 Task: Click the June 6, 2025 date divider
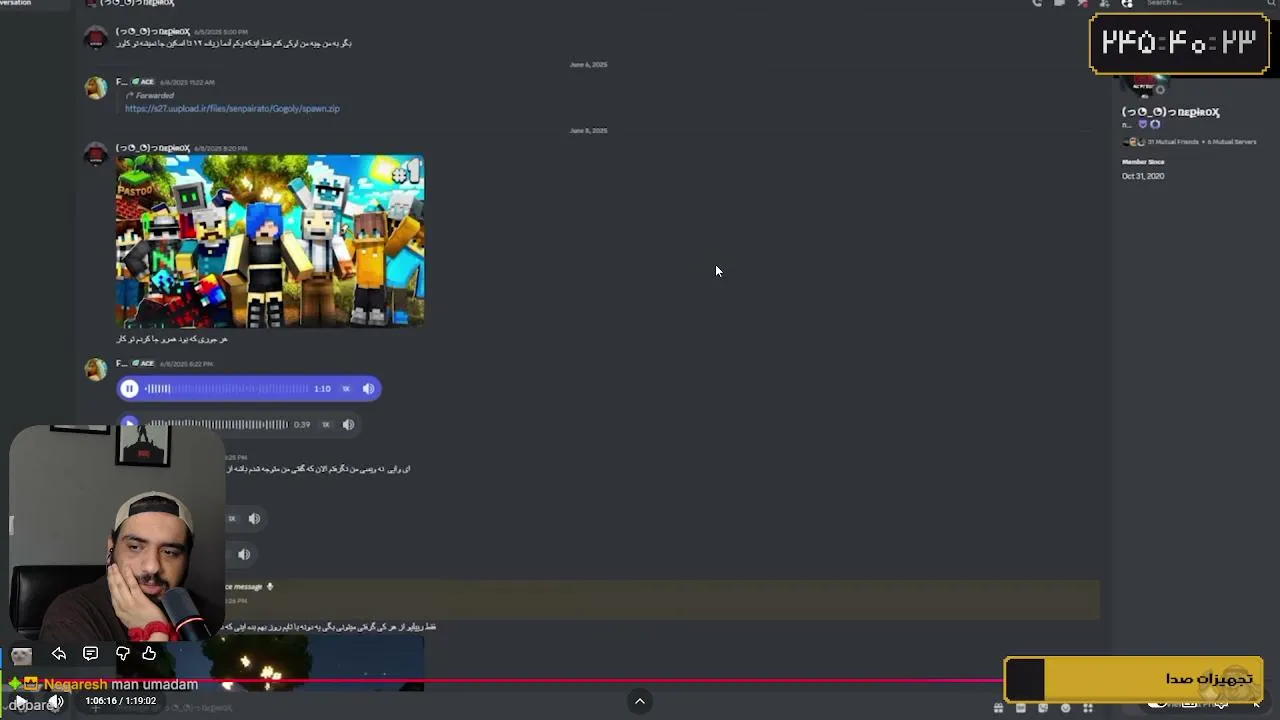point(588,65)
